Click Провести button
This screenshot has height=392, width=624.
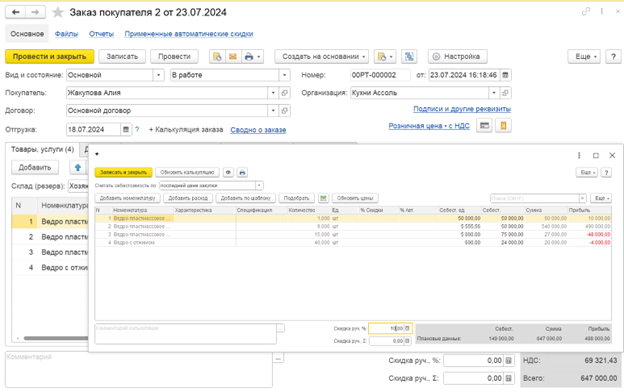(x=174, y=57)
